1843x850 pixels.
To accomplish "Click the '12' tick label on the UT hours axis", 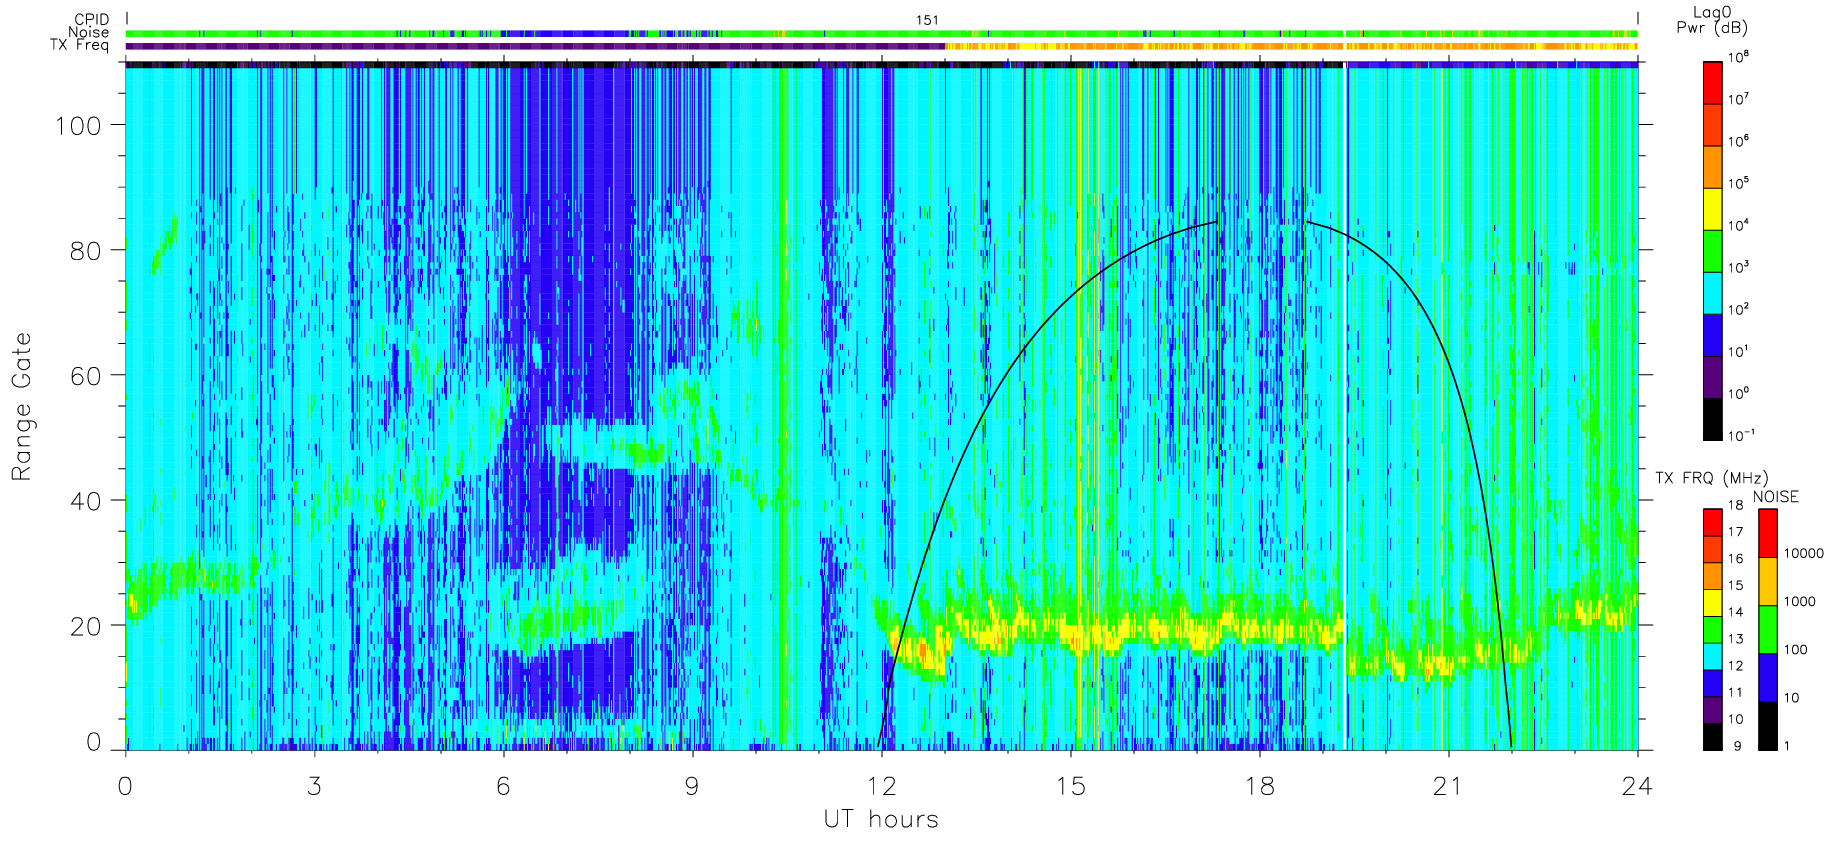I will [881, 786].
